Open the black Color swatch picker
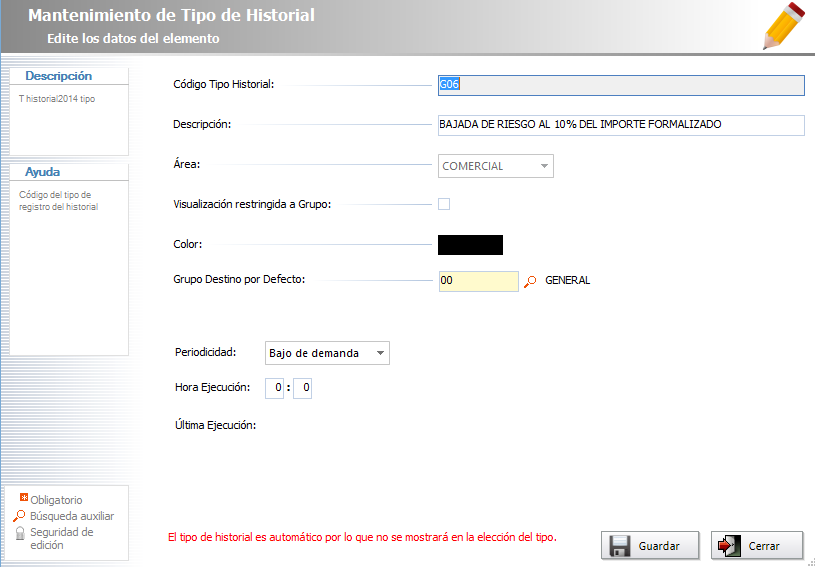Screen dimensions: 815x567 pyautogui.click(x=470, y=245)
